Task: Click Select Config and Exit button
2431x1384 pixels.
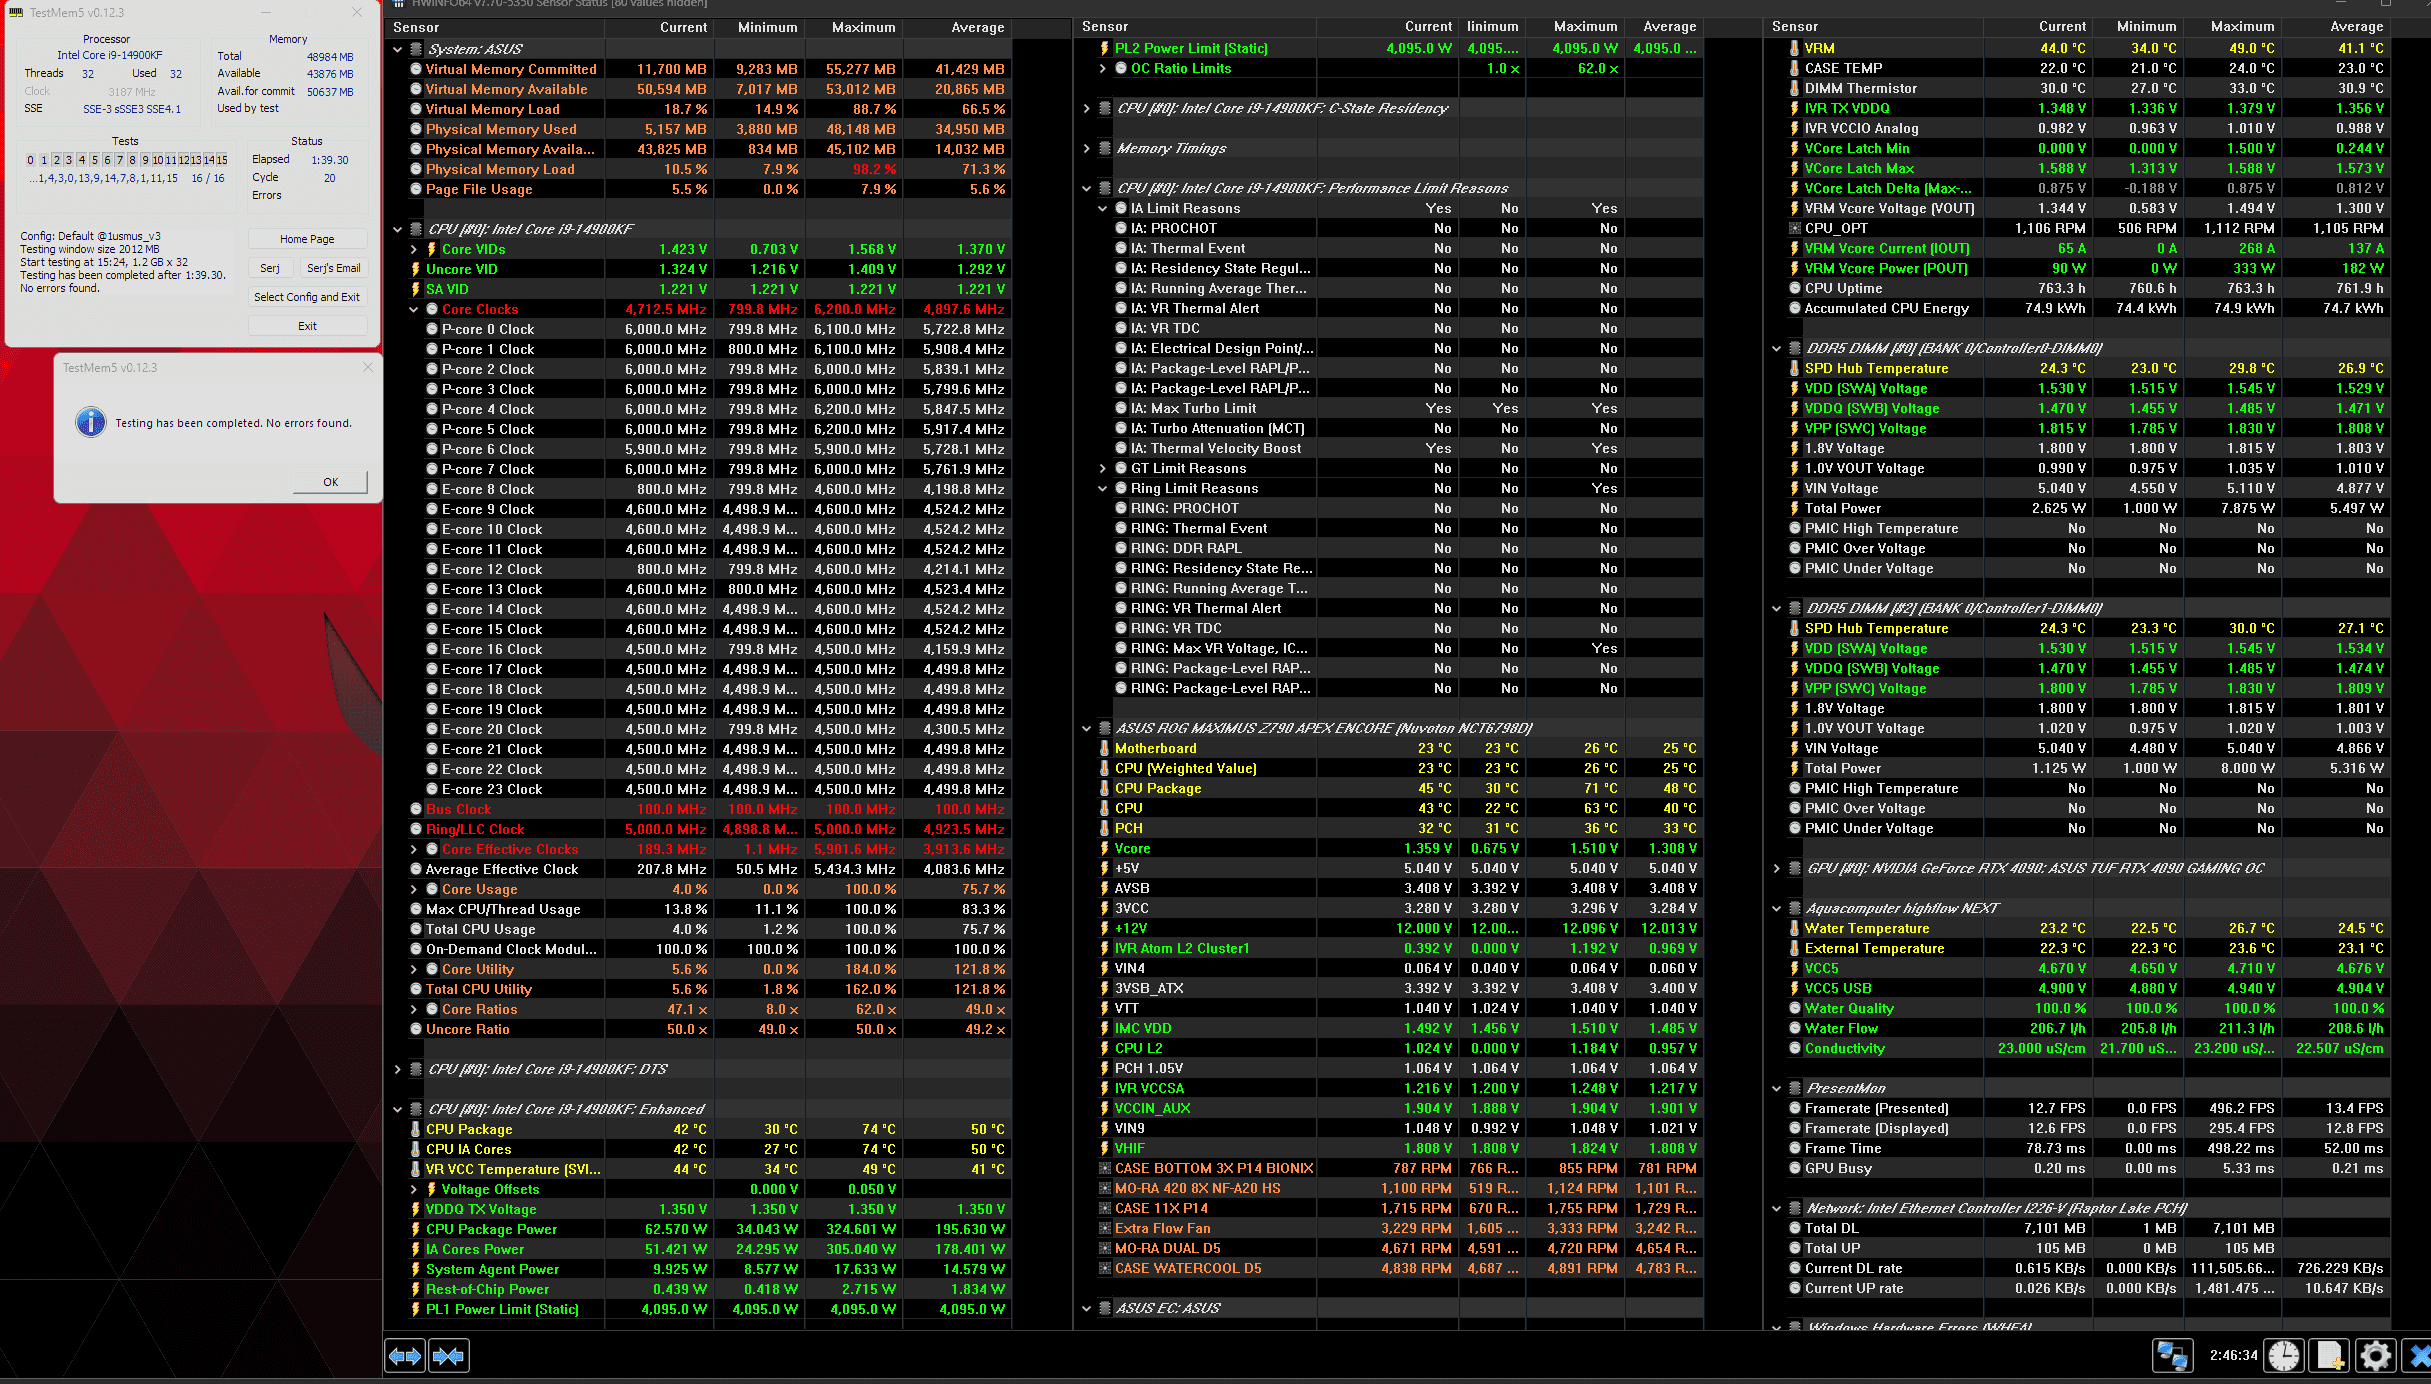Action: click(307, 297)
